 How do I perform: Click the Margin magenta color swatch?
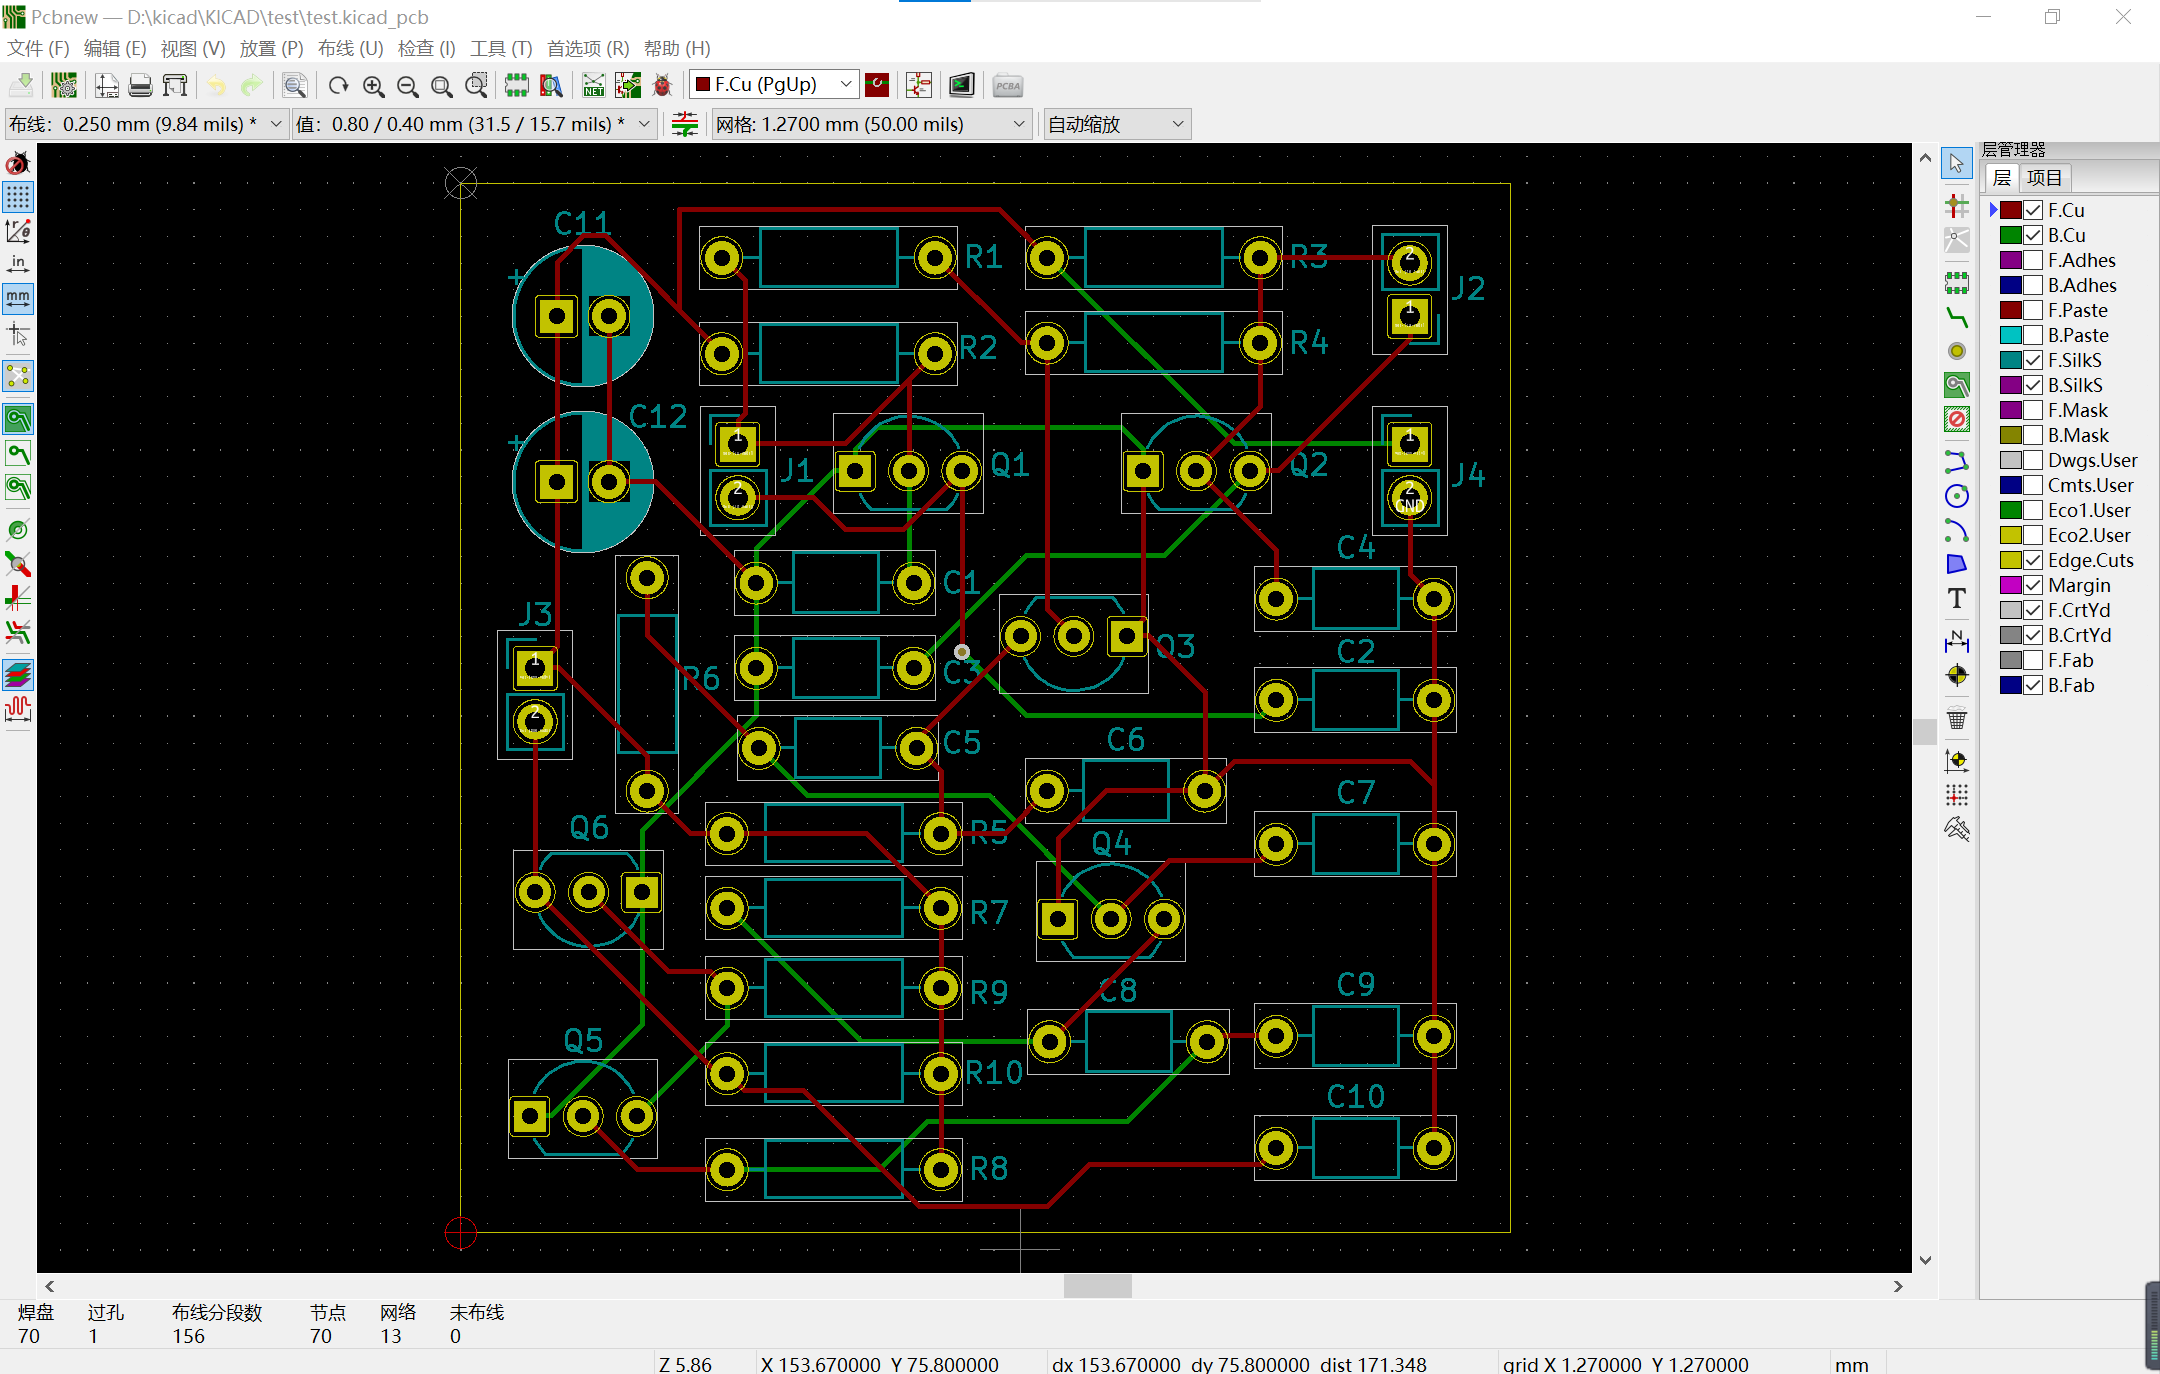tap(2010, 585)
